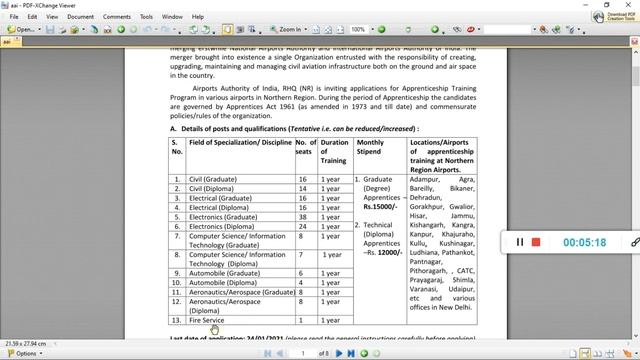Click the Find binoculars icon
640x360 pixels.
543,29
